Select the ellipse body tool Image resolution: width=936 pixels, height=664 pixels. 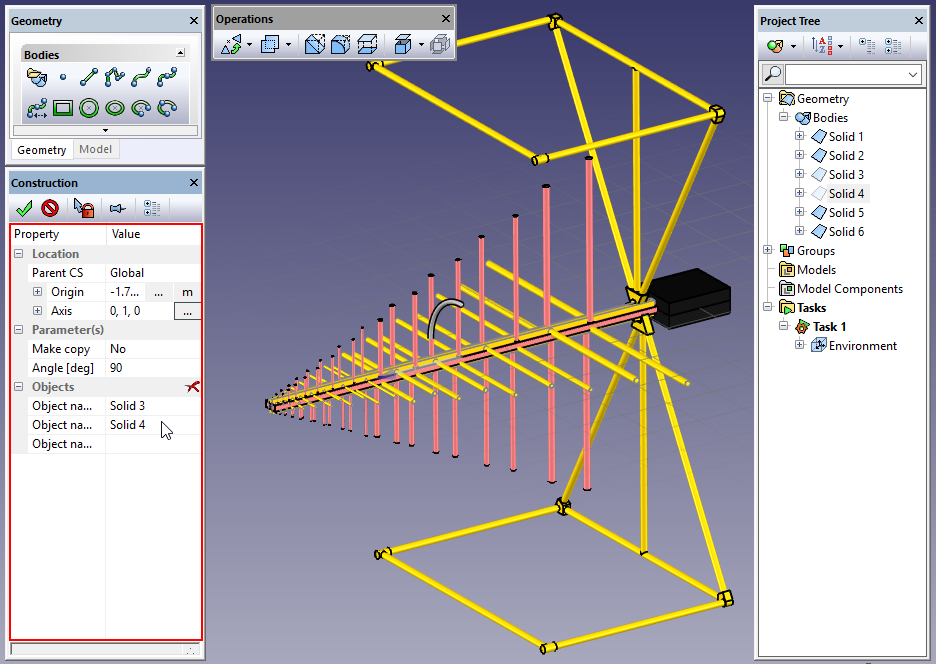115,108
